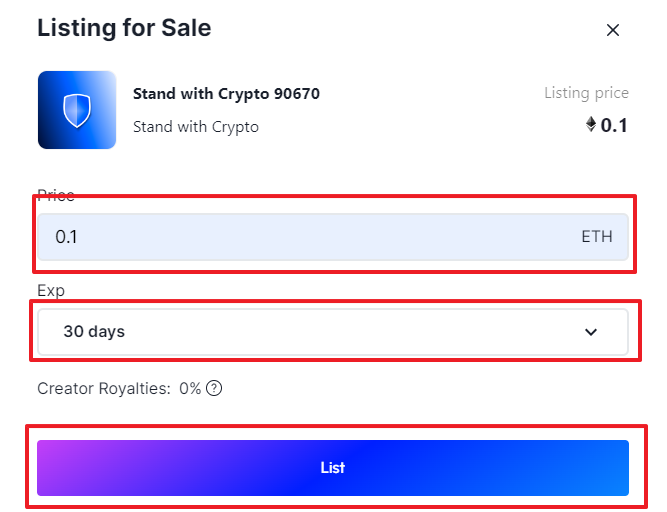Expand the expiration dropdown chevron arrow

coord(591,332)
